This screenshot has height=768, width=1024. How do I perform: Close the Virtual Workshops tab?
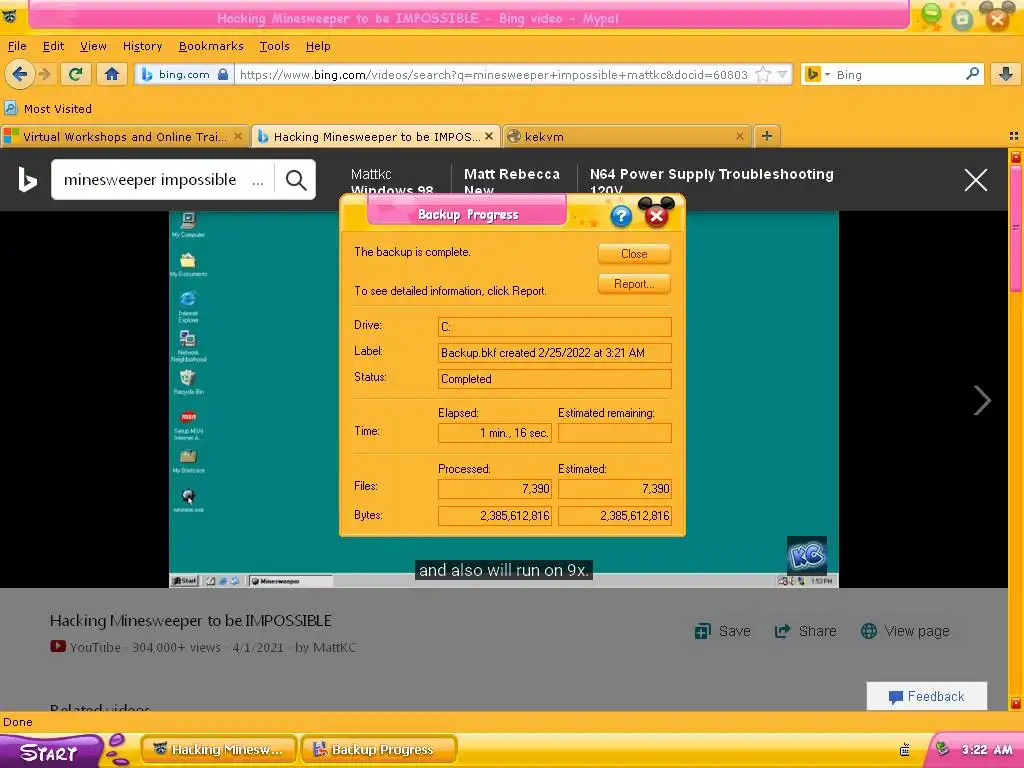238,136
